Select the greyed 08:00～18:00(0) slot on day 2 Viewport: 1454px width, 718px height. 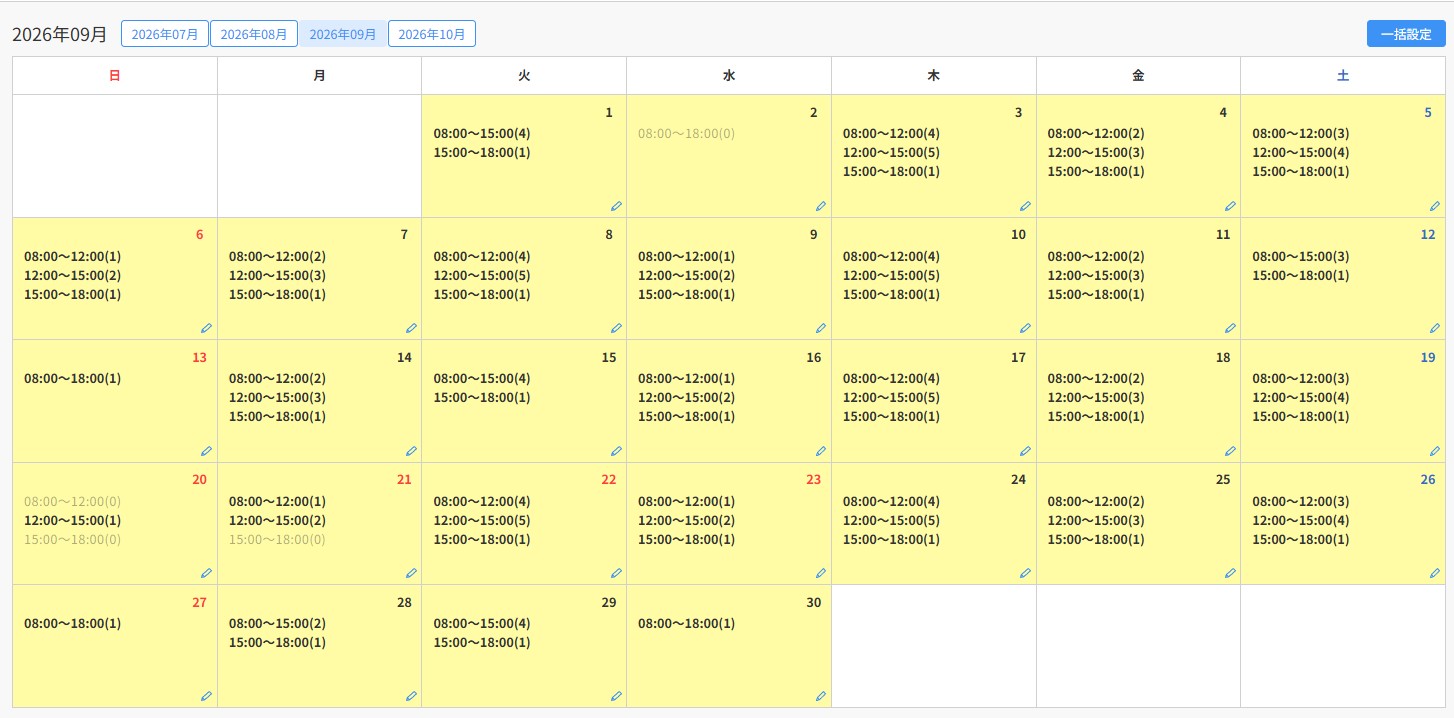pyautogui.click(x=687, y=134)
